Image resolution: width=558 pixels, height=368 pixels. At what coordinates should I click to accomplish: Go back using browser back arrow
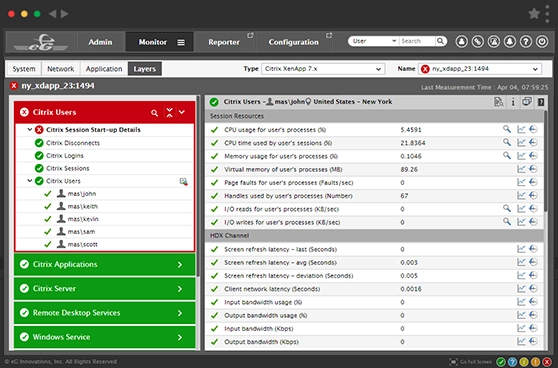click(52, 14)
